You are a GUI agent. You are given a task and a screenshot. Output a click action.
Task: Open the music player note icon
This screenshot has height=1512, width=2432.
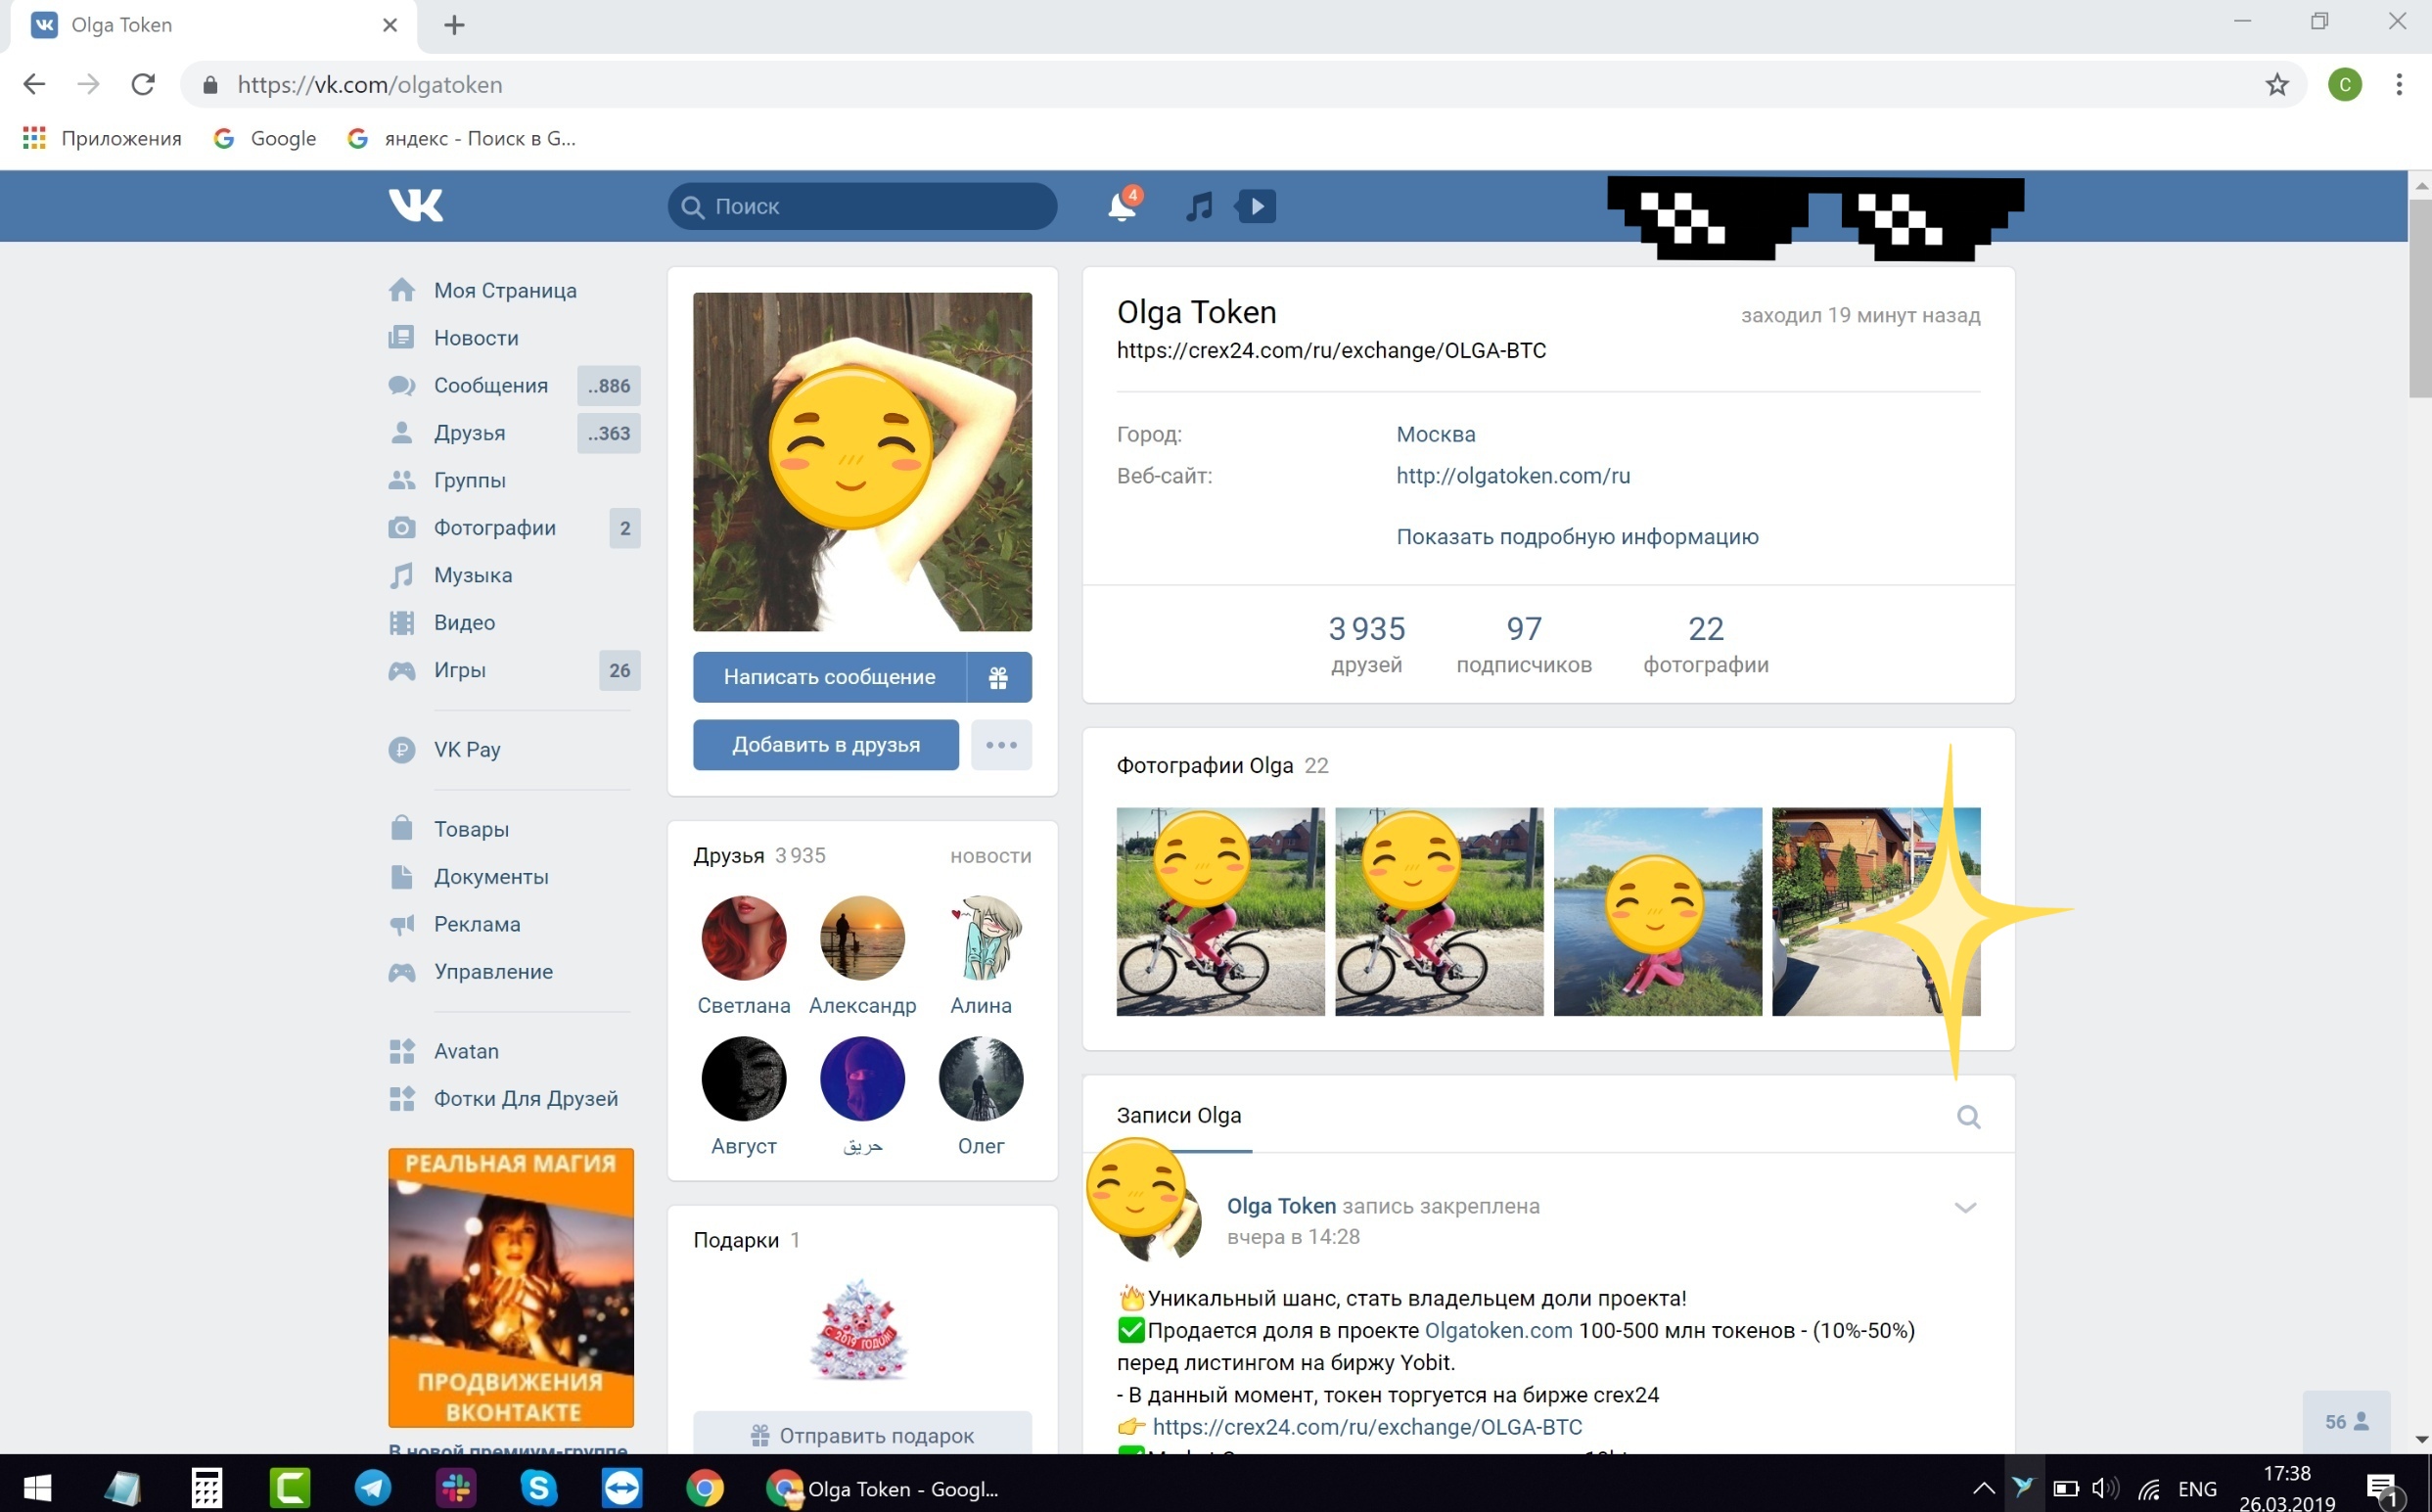[x=1198, y=206]
